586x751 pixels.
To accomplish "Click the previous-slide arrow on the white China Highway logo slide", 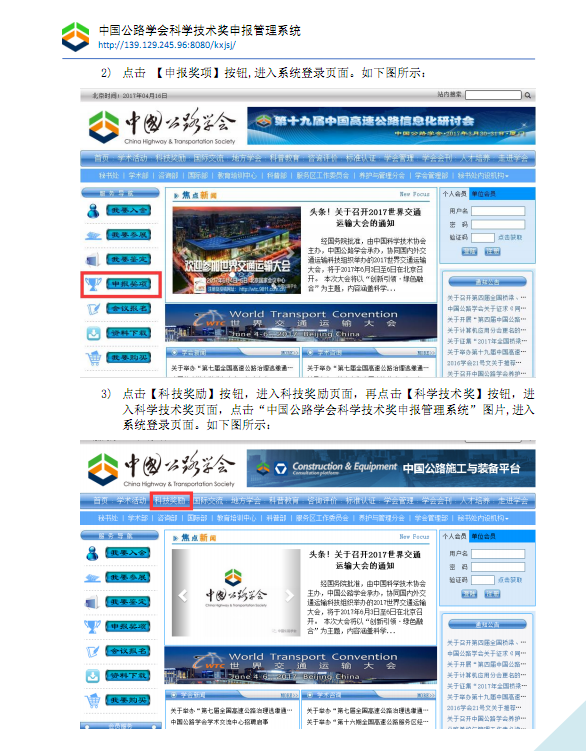I will coord(183,595).
